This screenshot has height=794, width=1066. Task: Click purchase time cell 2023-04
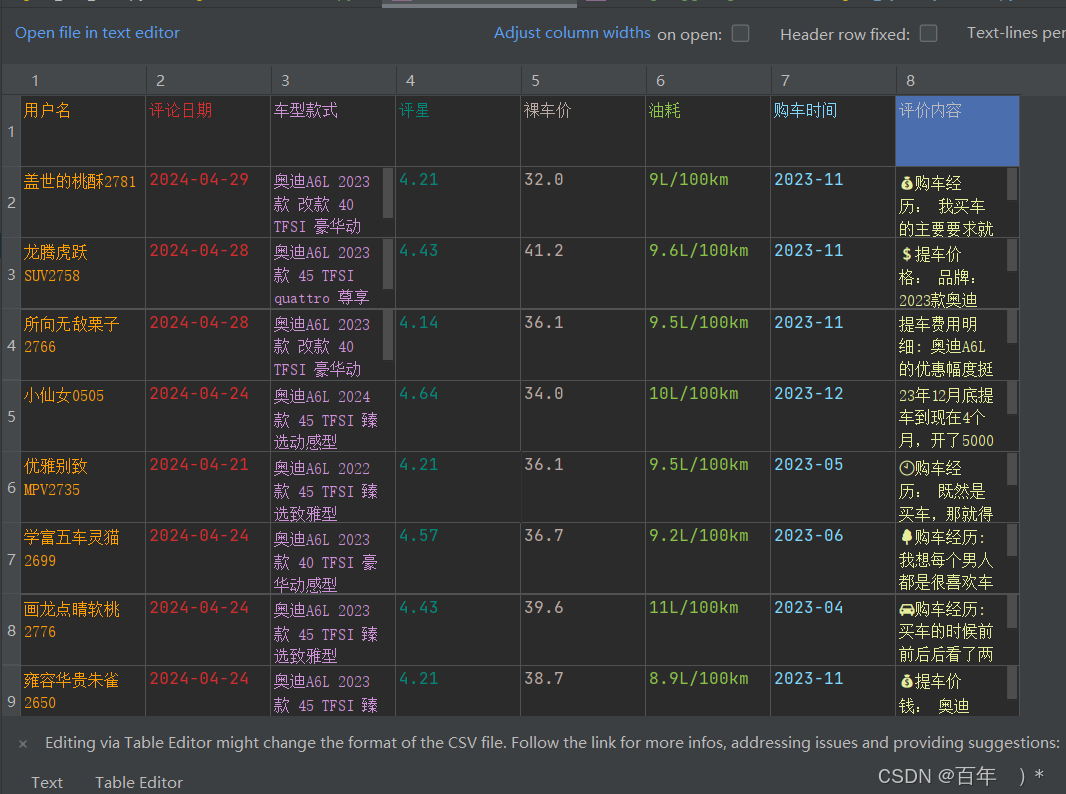833,630
